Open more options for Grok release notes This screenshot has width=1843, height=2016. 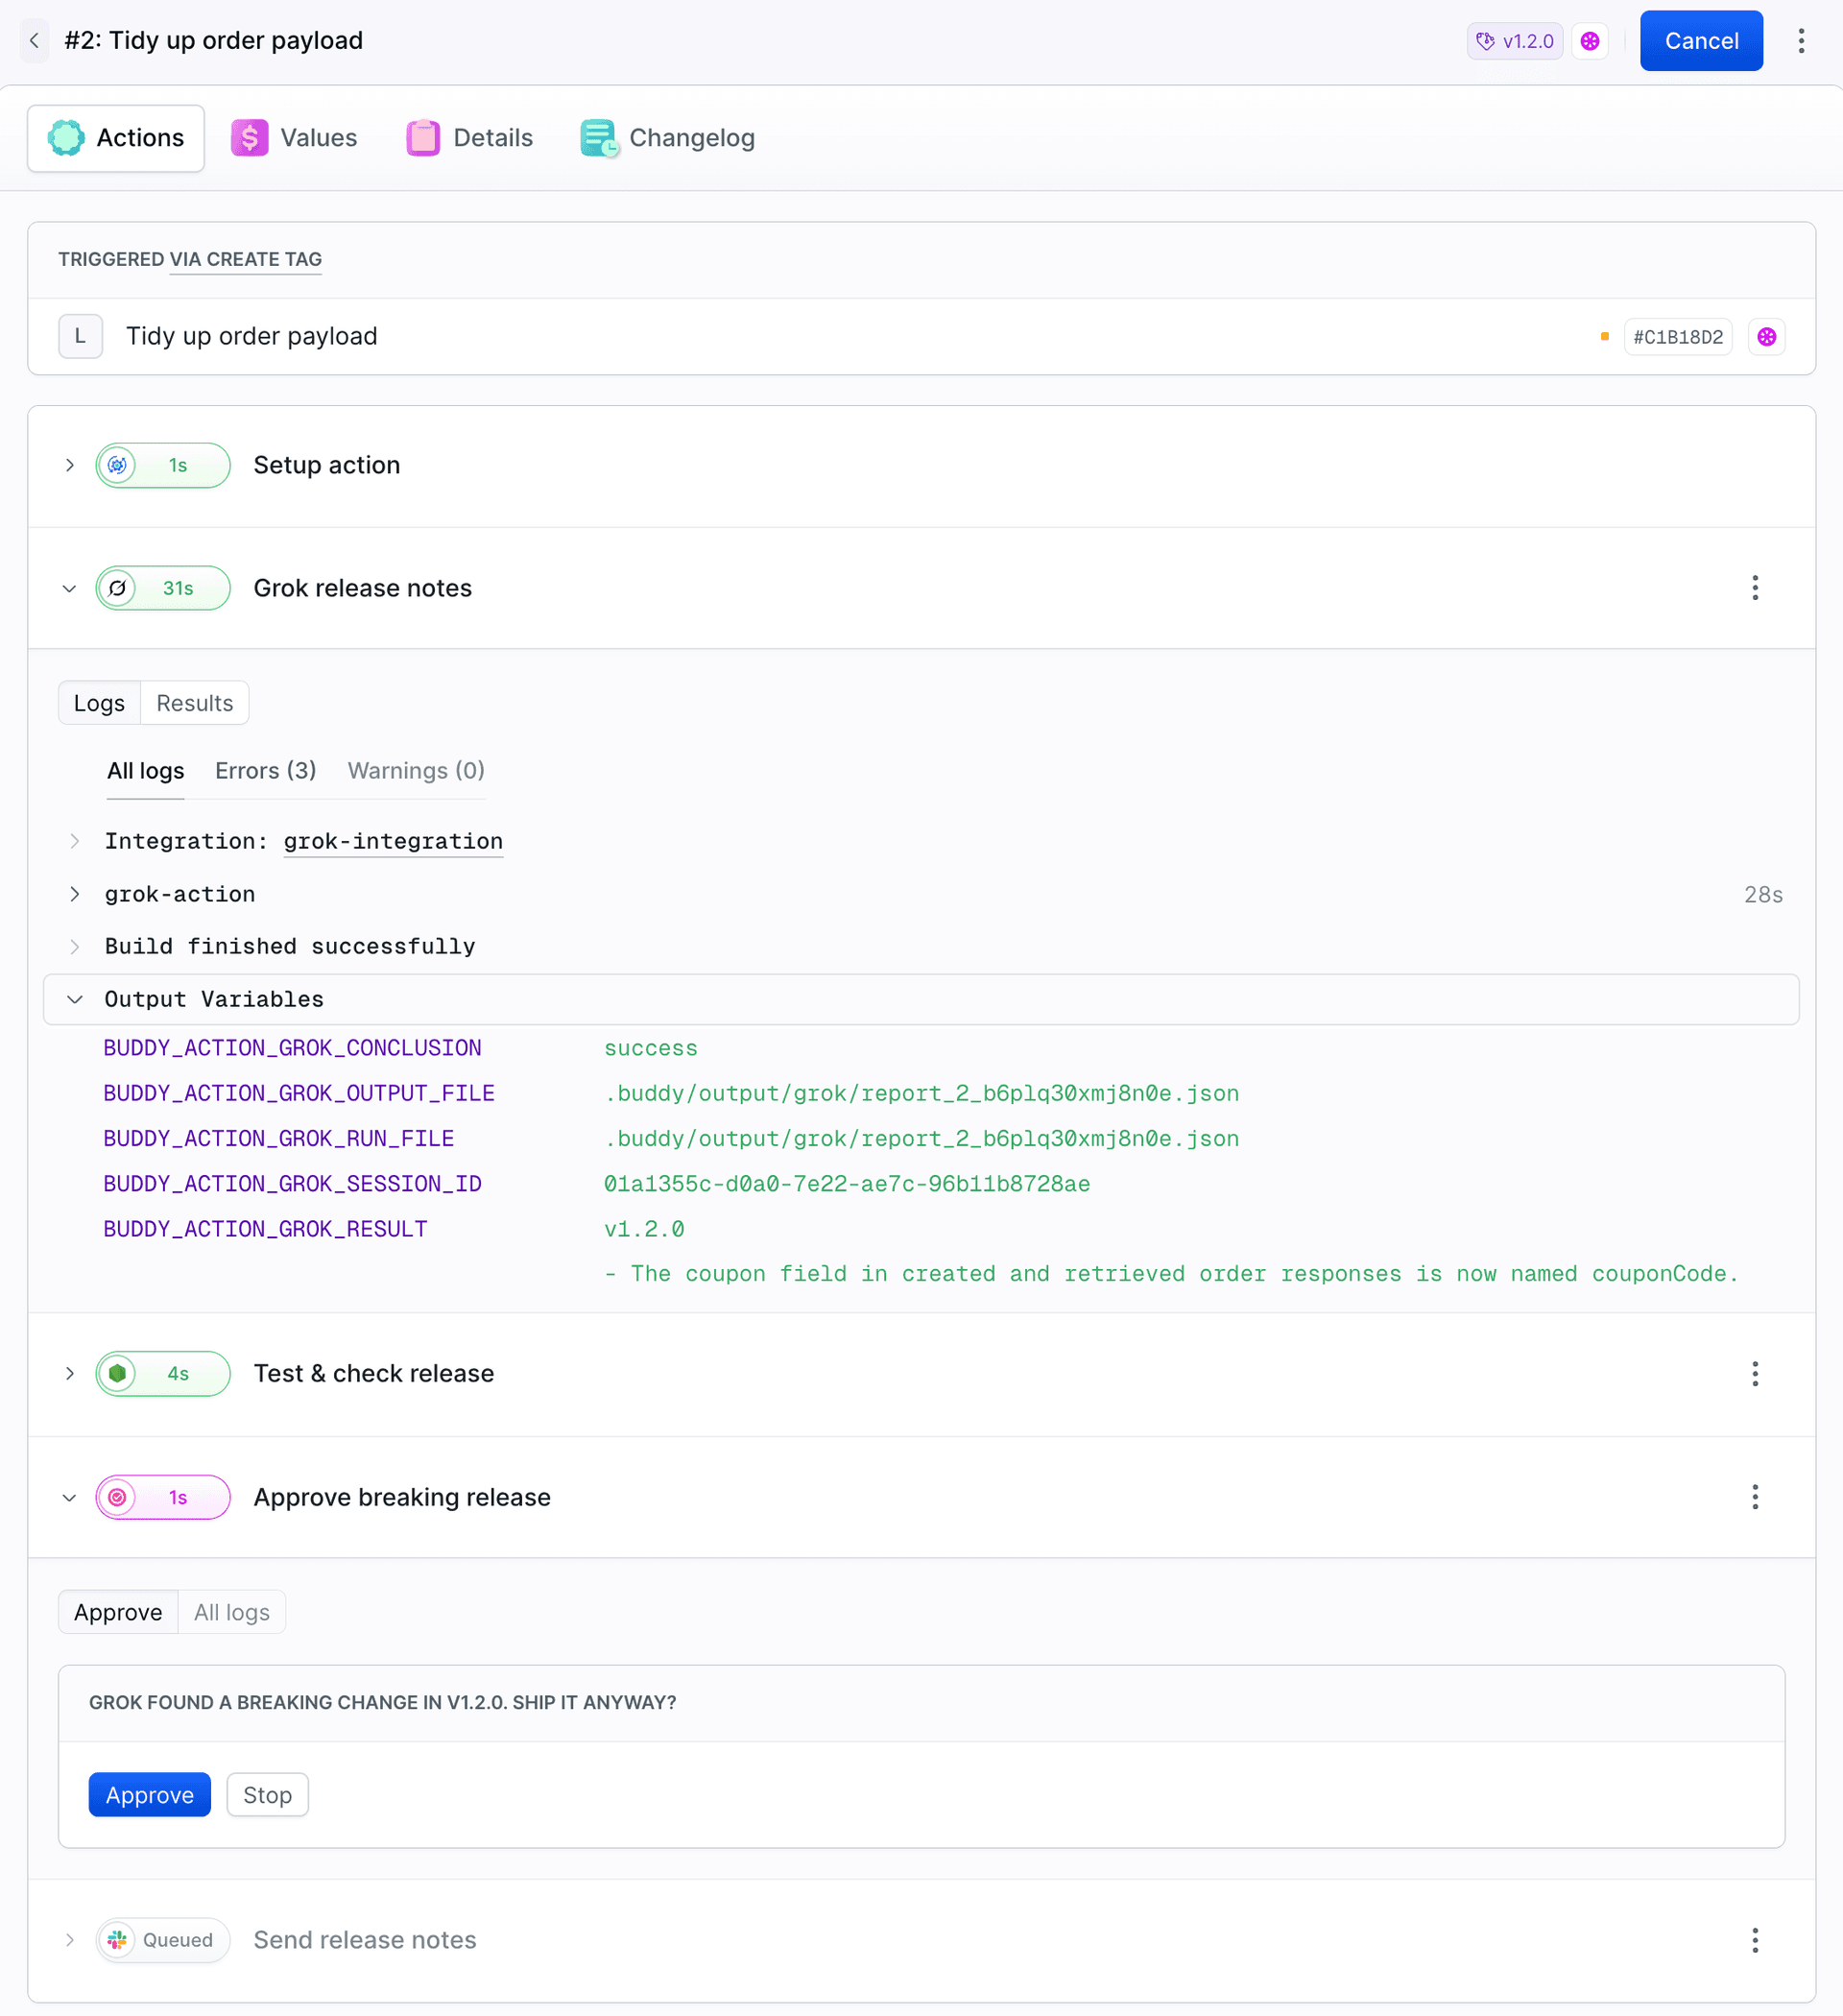click(1754, 588)
